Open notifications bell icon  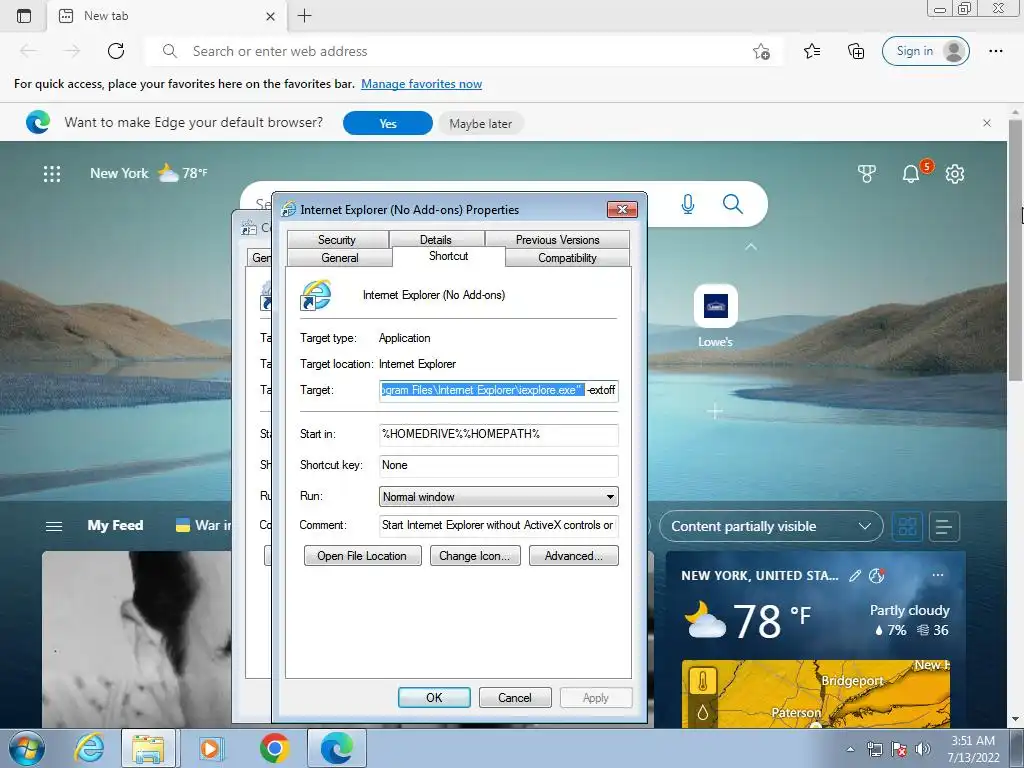point(911,174)
